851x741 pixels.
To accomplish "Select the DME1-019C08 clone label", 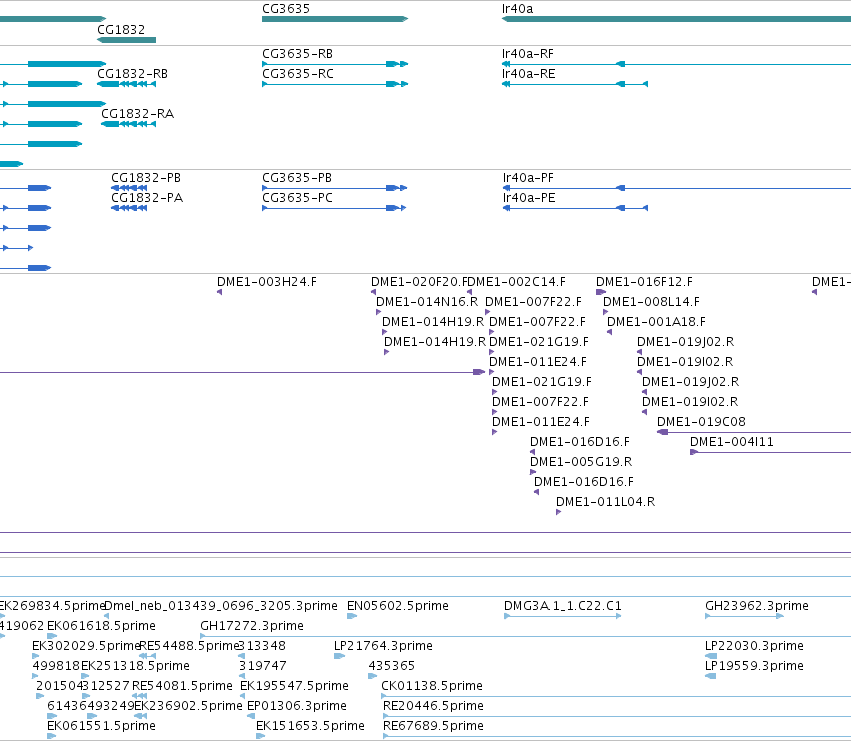I will [701, 422].
